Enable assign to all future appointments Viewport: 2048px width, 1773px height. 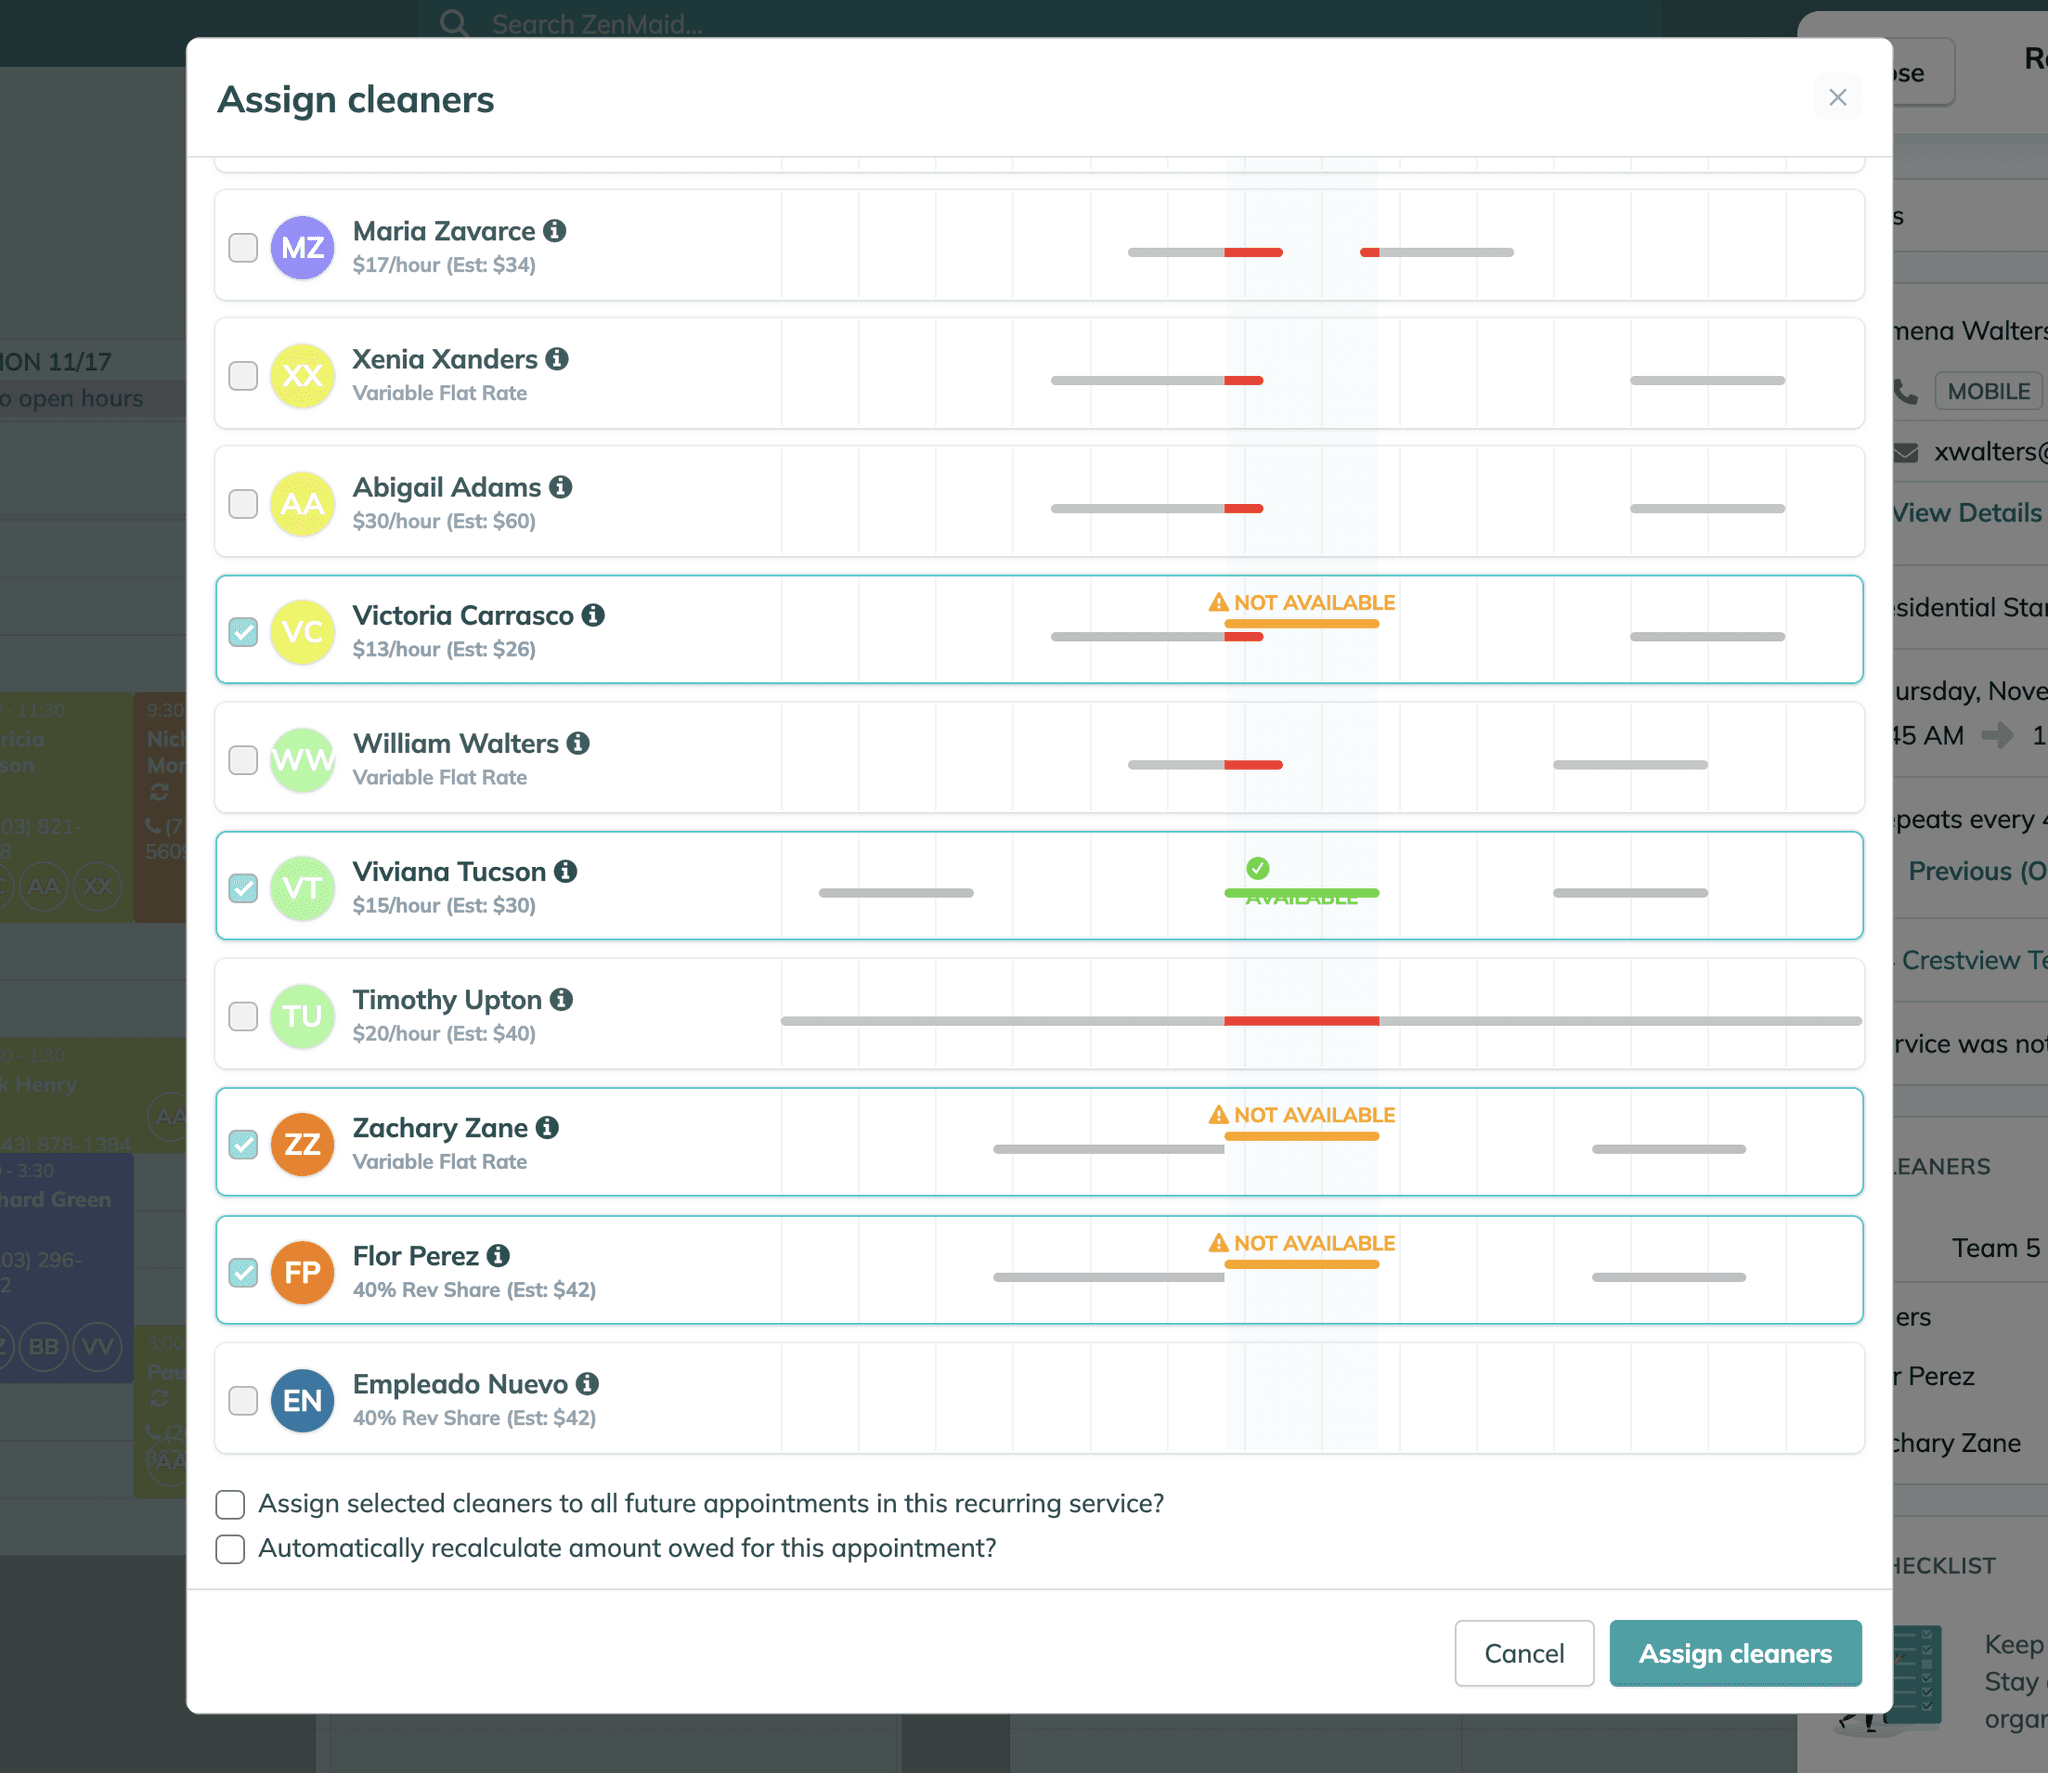(x=230, y=1504)
